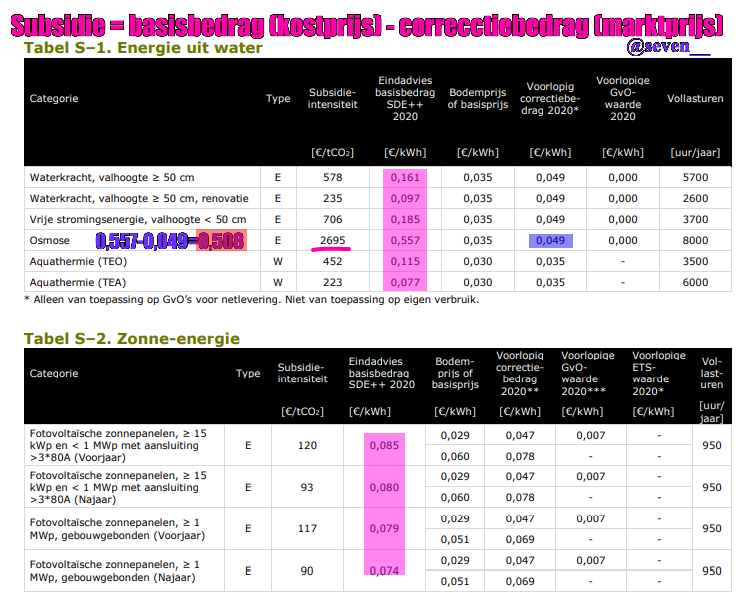Click vollasturen value 5700
Screen dimensions: 737x592
pyautogui.click(x=695, y=178)
